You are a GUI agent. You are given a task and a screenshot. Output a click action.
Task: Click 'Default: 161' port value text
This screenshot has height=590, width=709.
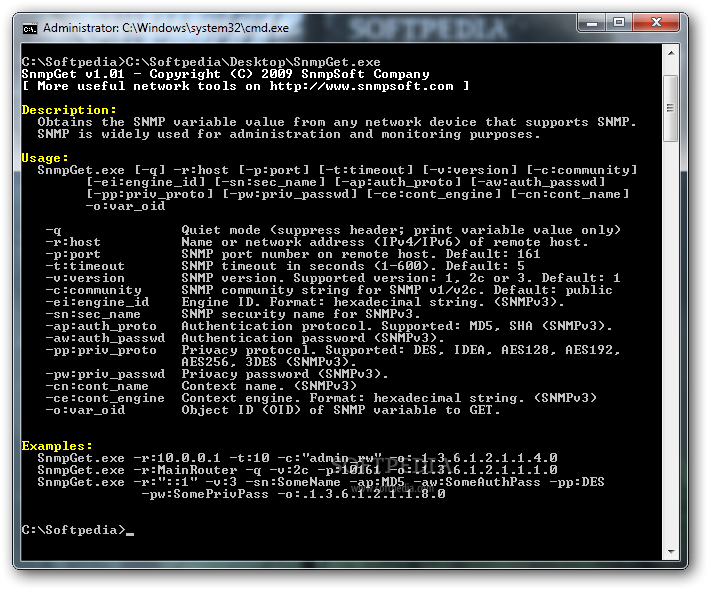[x=493, y=254]
